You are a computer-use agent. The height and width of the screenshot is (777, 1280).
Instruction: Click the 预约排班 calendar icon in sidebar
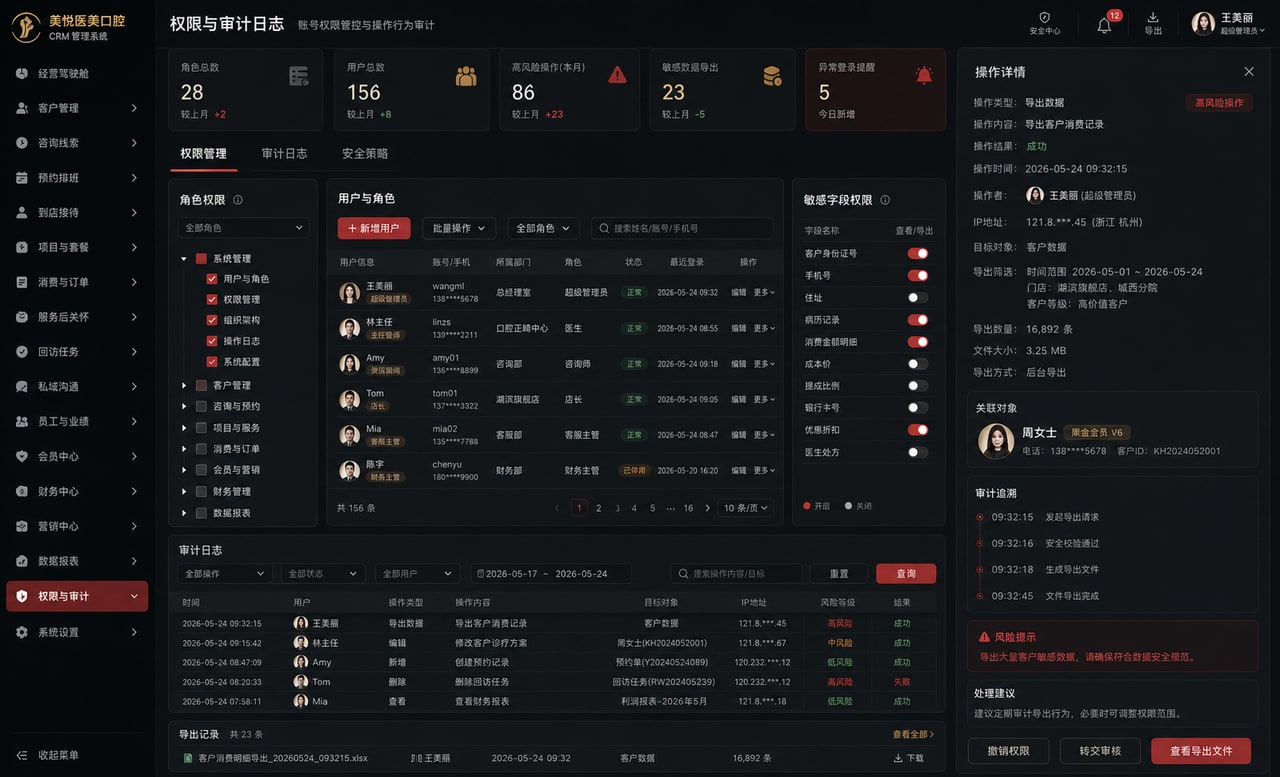point(22,178)
